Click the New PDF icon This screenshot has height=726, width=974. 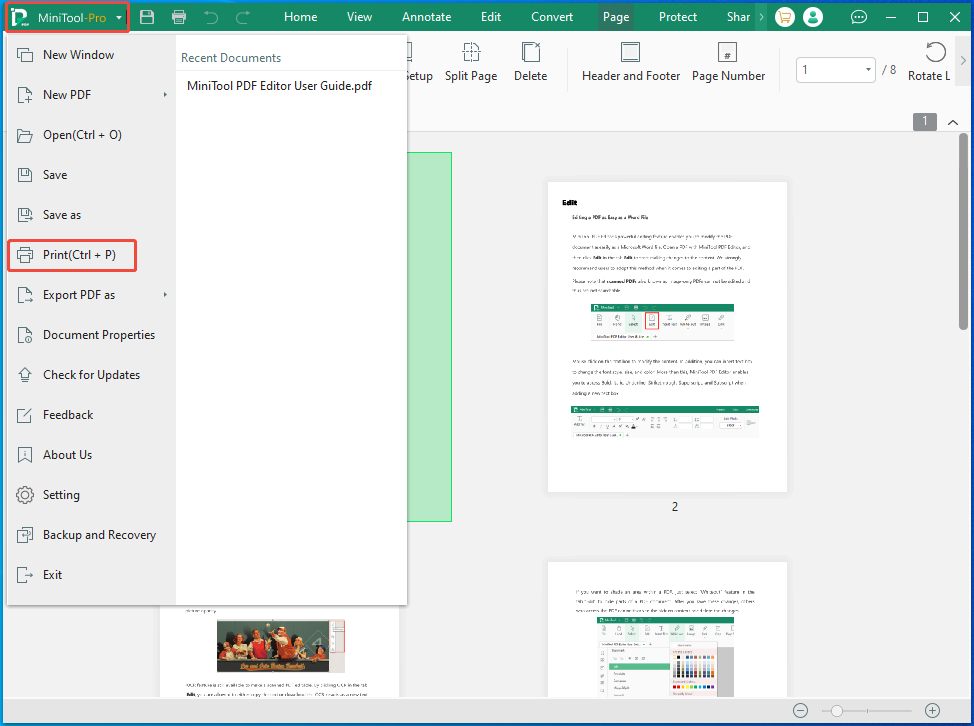point(25,95)
